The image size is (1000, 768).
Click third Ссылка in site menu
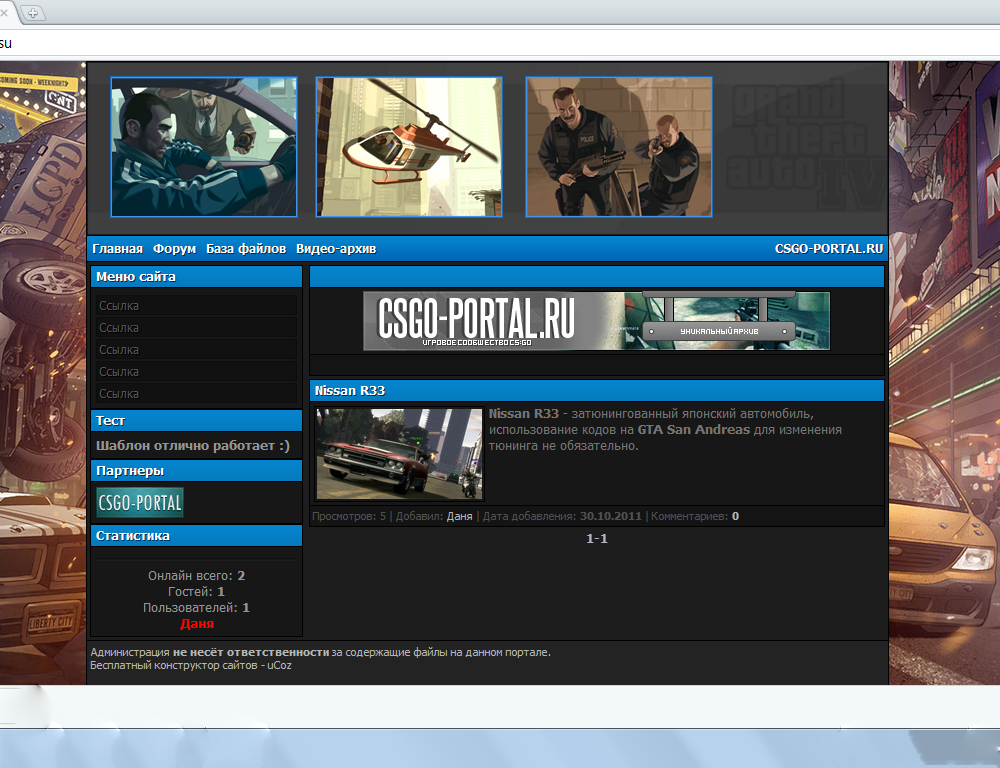[x=196, y=350]
